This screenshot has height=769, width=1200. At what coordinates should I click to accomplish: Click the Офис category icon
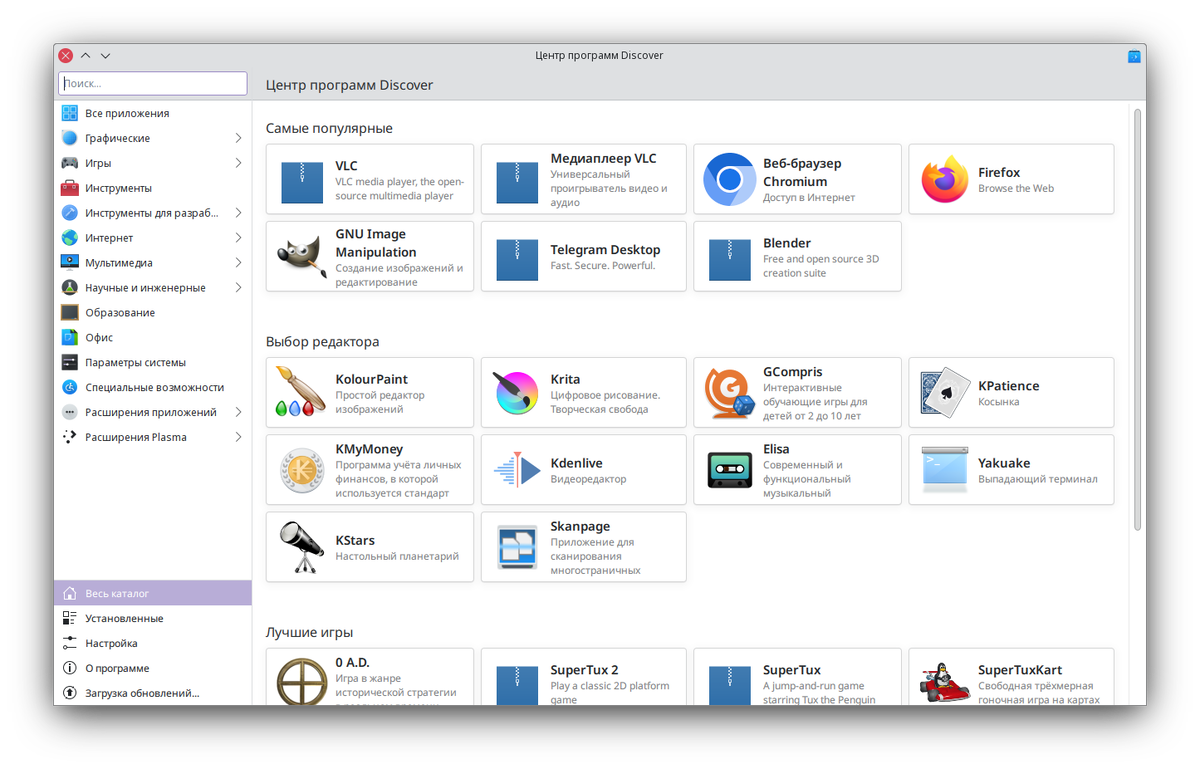click(69, 337)
